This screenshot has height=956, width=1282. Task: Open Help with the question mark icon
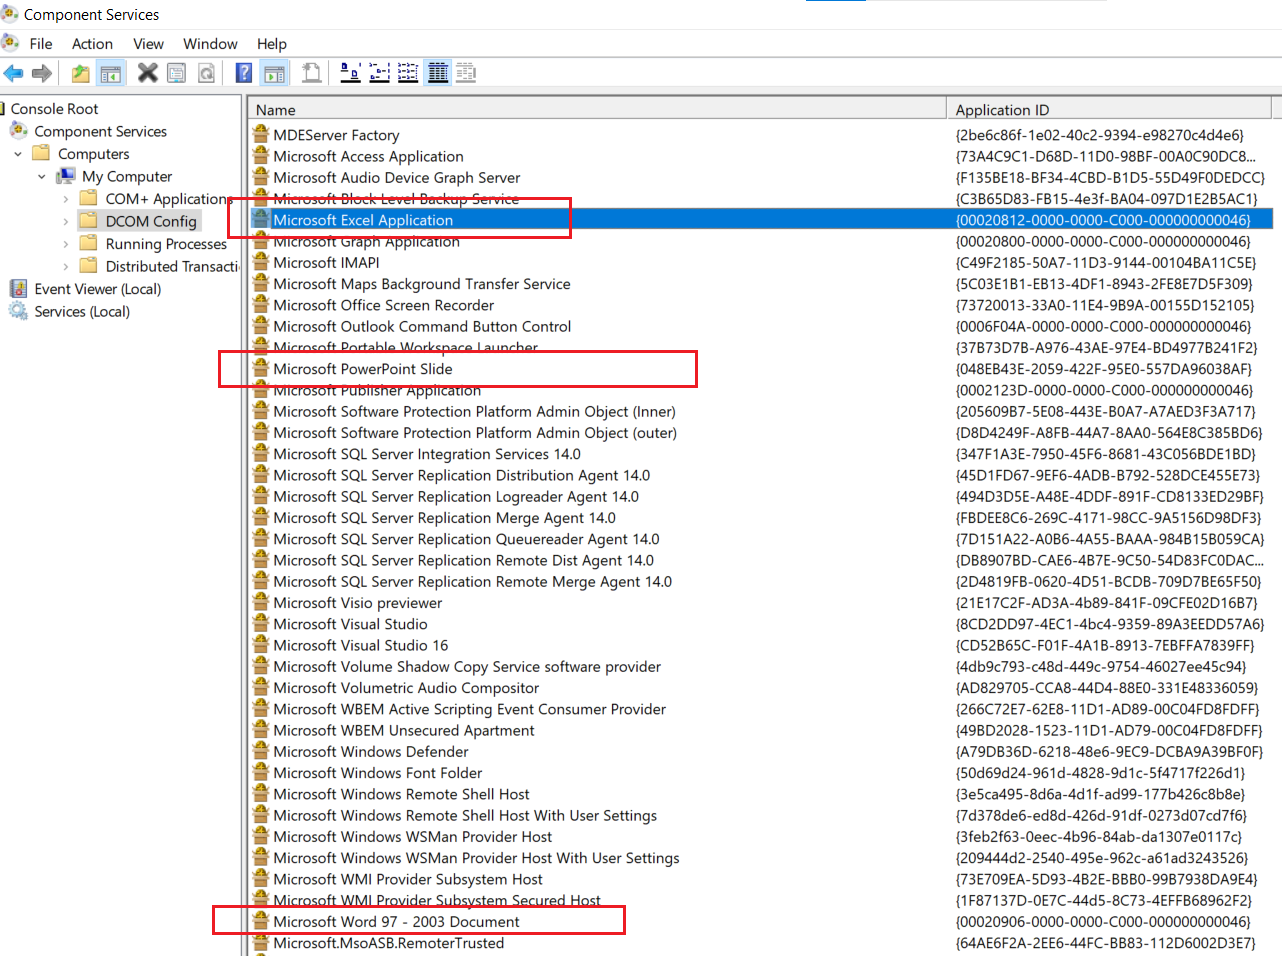tap(243, 73)
